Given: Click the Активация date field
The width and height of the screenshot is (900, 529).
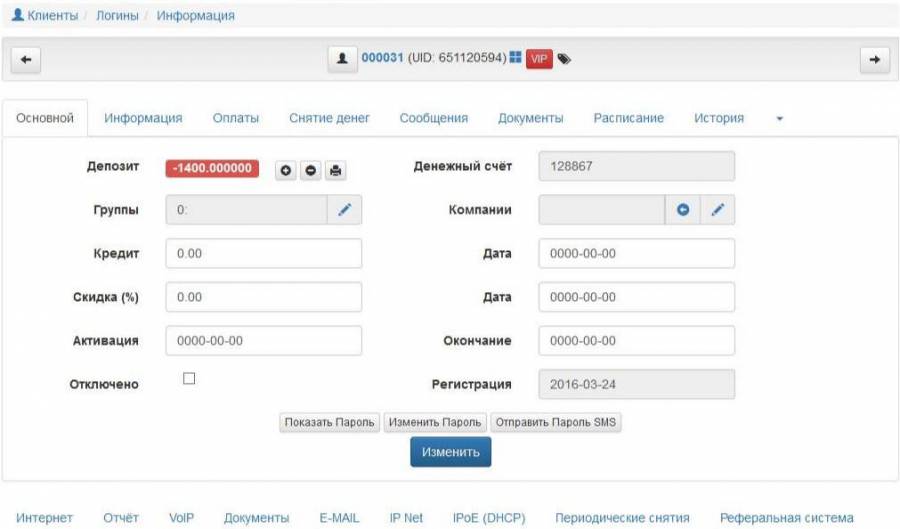Looking at the screenshot, I should 264,341.
